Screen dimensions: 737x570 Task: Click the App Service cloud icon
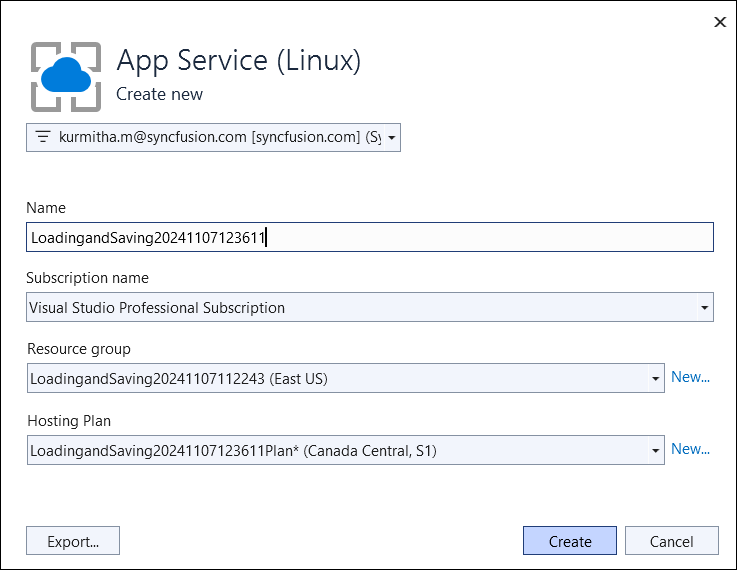66,77
